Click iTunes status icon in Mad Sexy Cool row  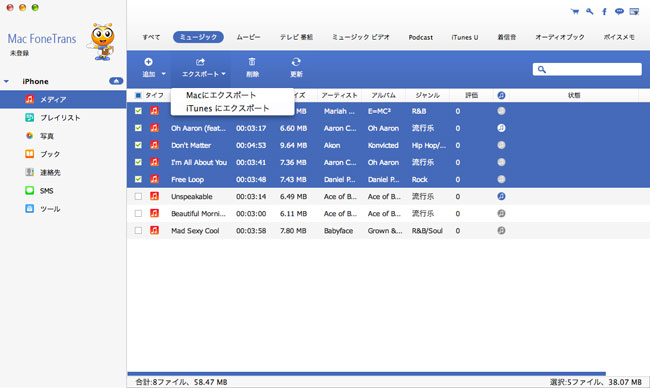click(x=501, y=230)
